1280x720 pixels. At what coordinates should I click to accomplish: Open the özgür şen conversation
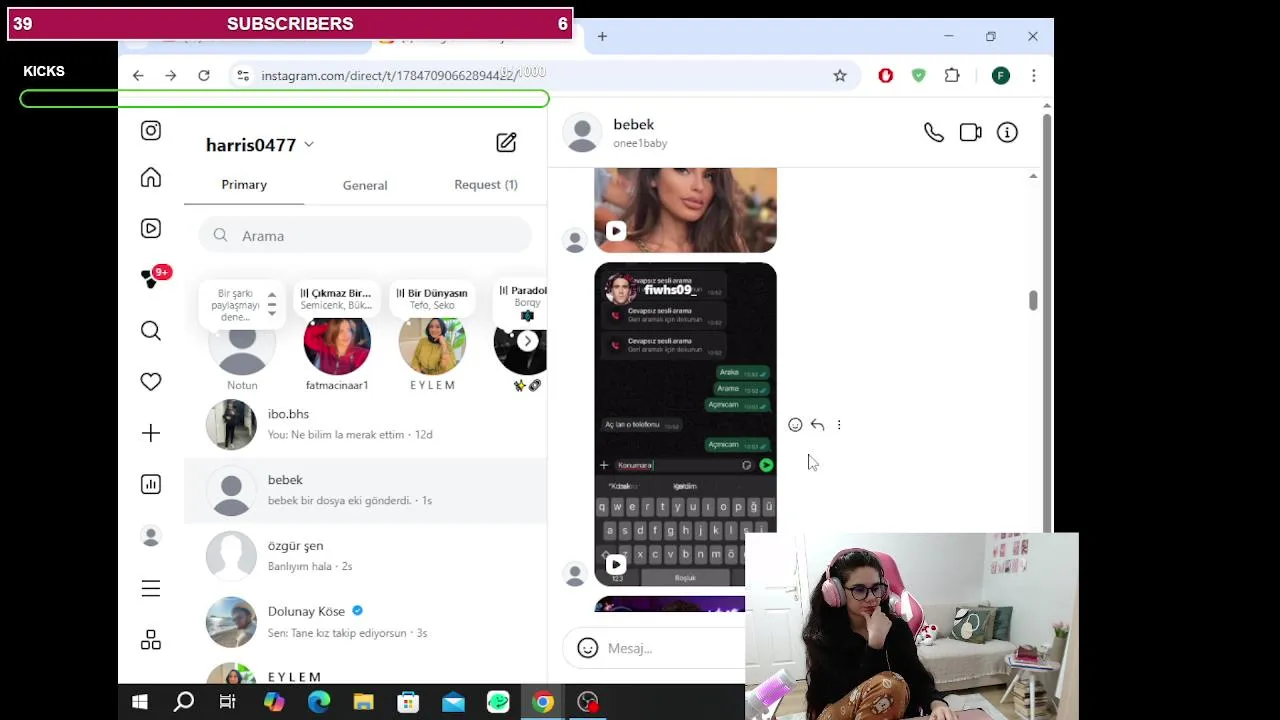365,556
